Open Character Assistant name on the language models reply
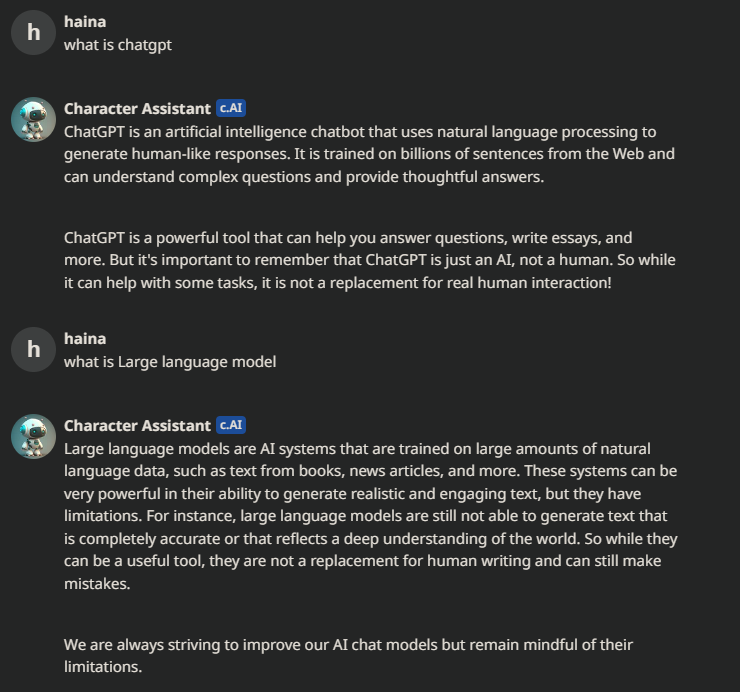Image resolution: width=740 pixels, height=692 pixels. coord(137,425)
